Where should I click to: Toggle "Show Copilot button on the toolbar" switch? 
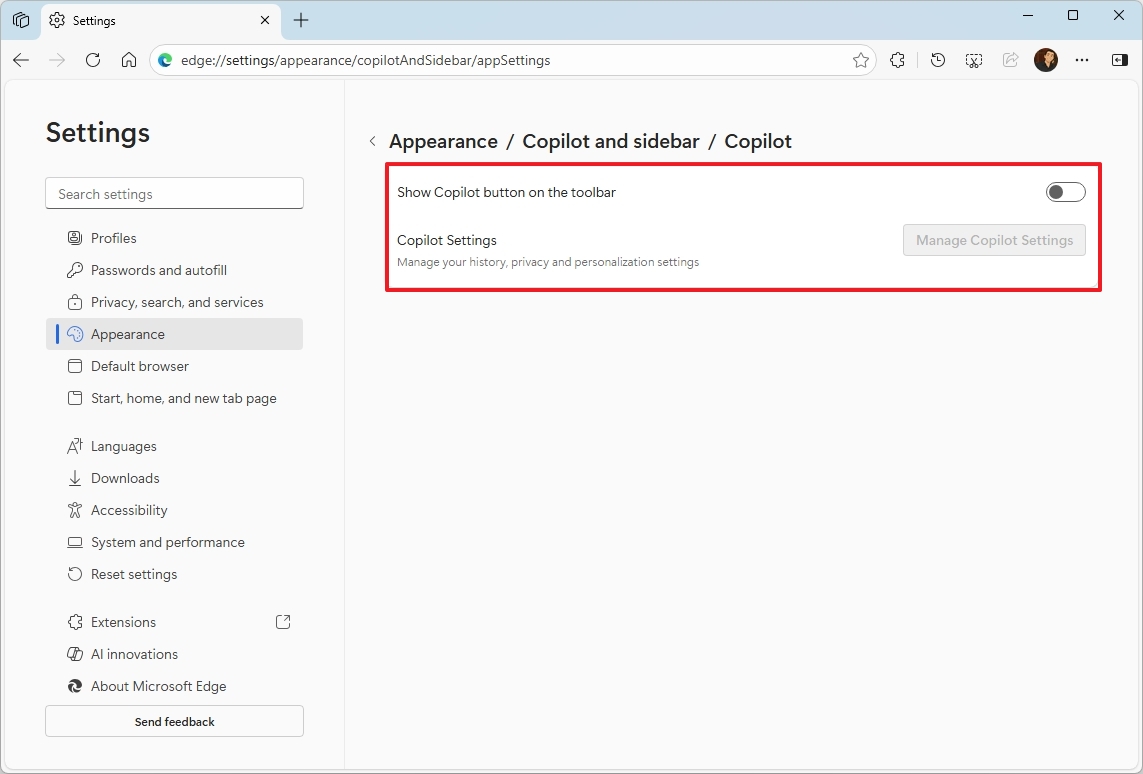[x=1065, y=191]
